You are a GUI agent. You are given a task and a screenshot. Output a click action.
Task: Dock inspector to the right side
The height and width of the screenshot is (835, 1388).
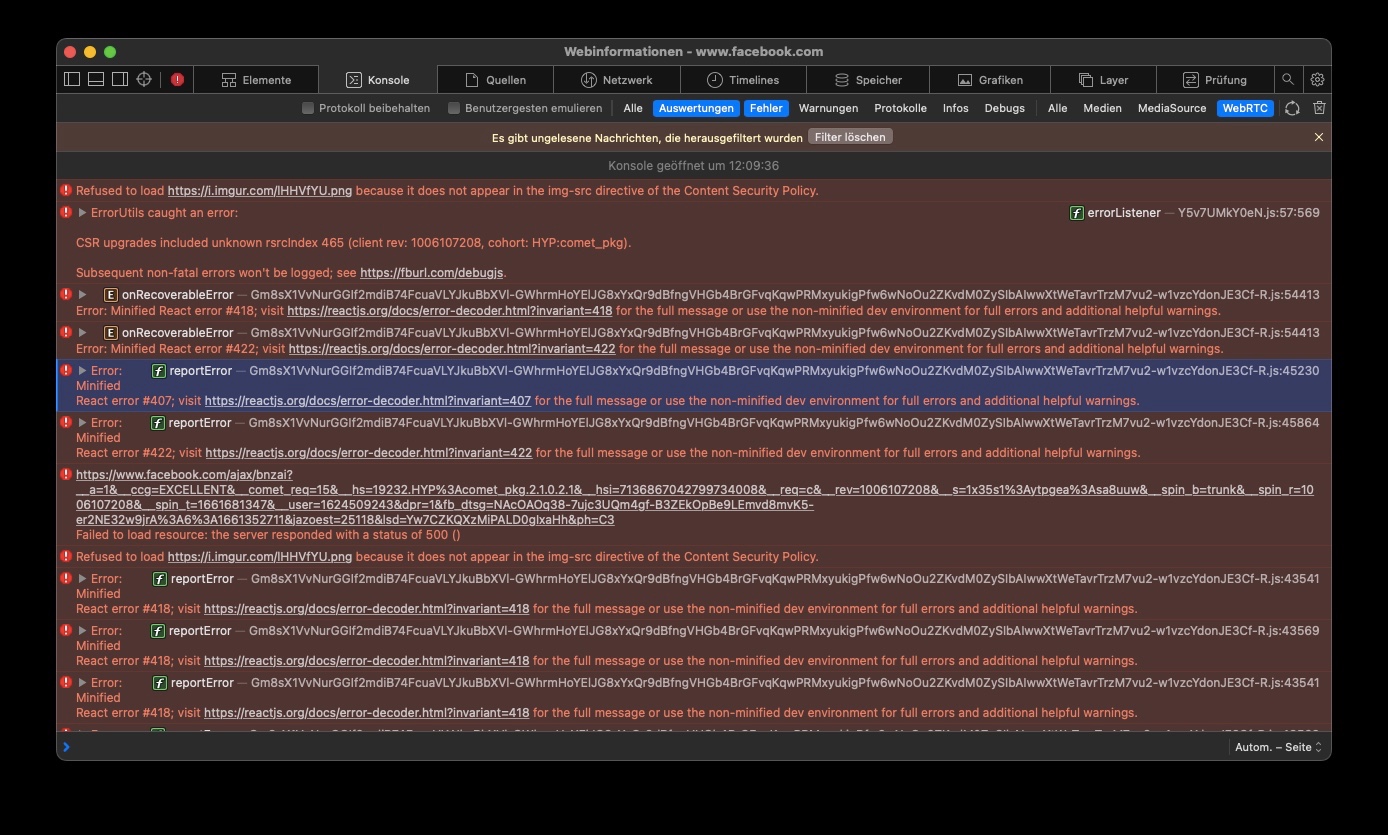[x=120, y=80]
